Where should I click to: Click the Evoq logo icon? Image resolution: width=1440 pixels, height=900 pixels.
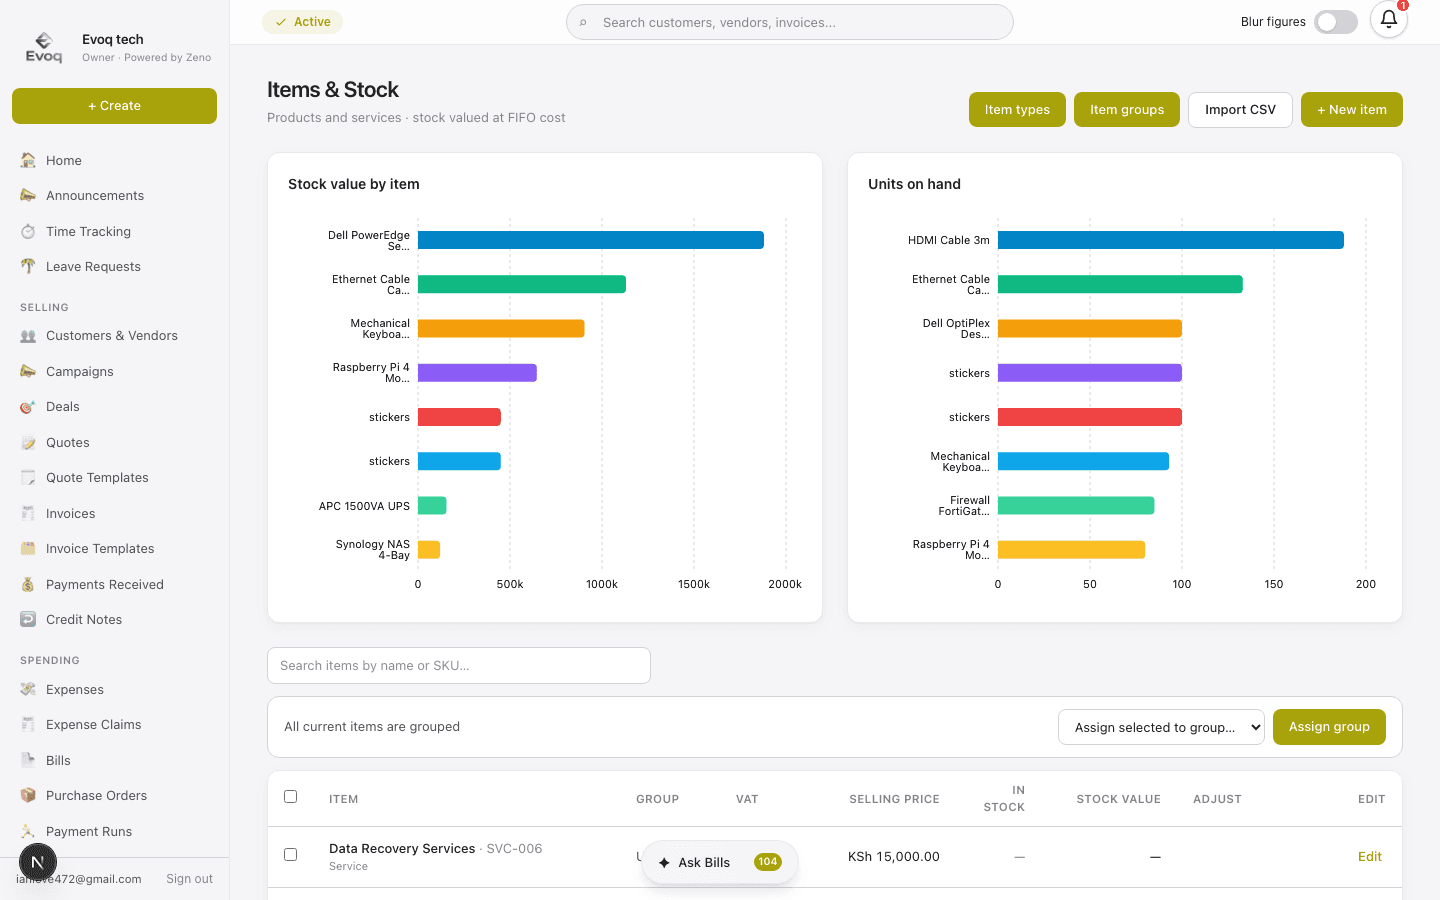44,47
